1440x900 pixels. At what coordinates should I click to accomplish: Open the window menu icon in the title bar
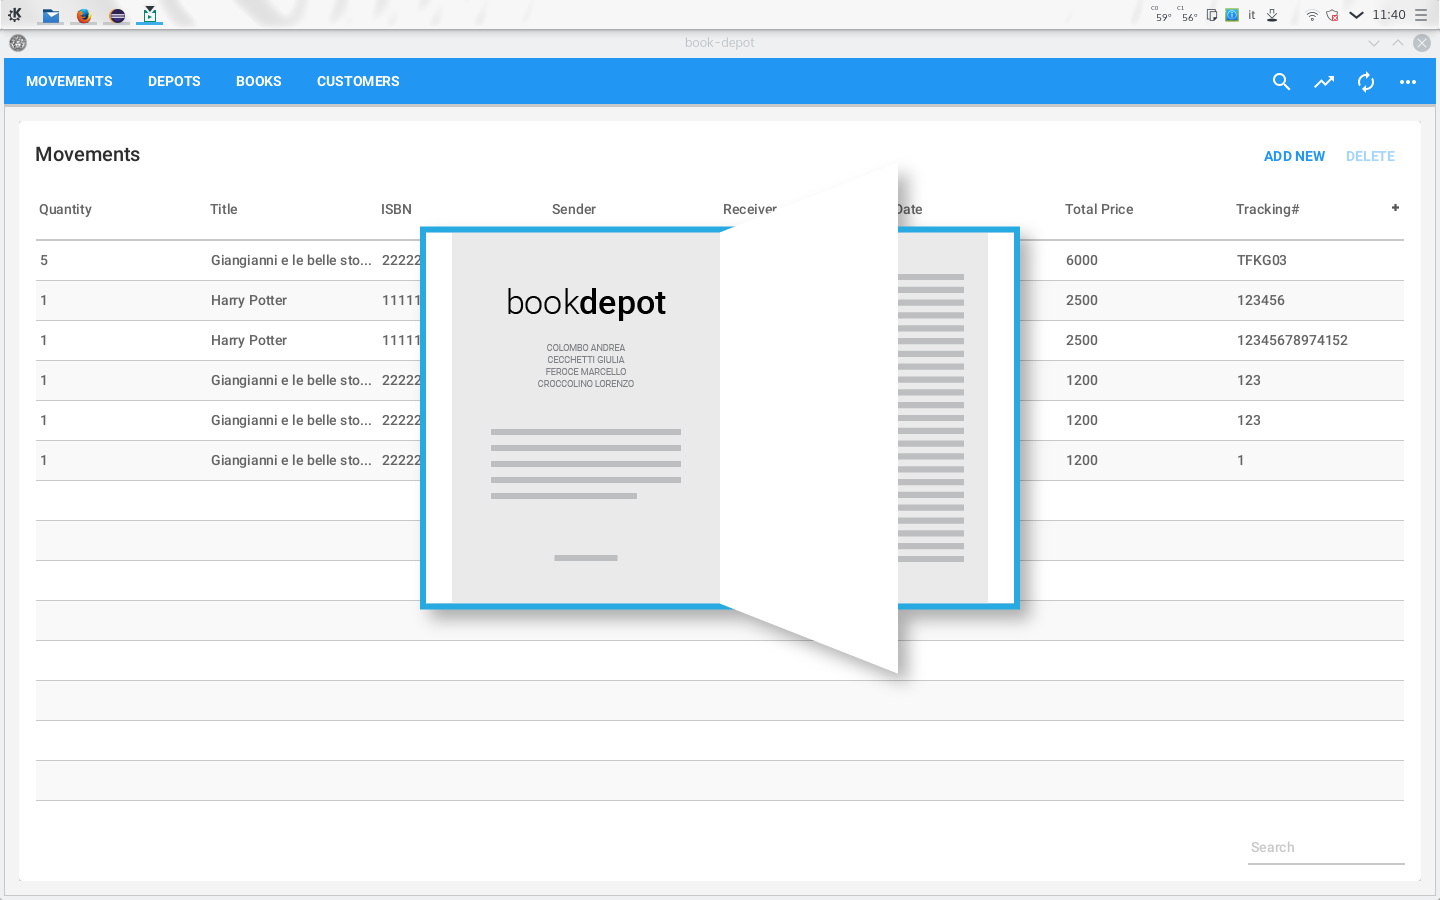click(x=18, y=43)
